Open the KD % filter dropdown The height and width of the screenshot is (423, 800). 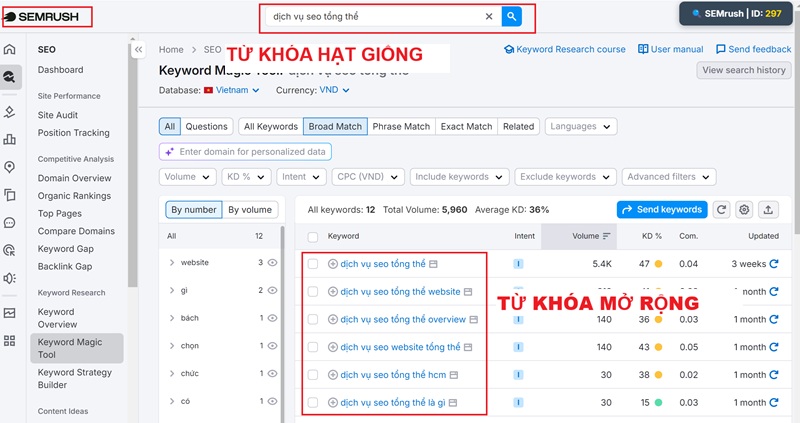(x=246, y=177)
